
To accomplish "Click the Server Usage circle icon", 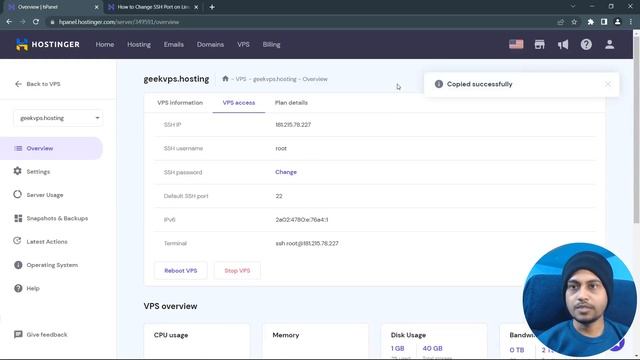I will coord(18,195).
